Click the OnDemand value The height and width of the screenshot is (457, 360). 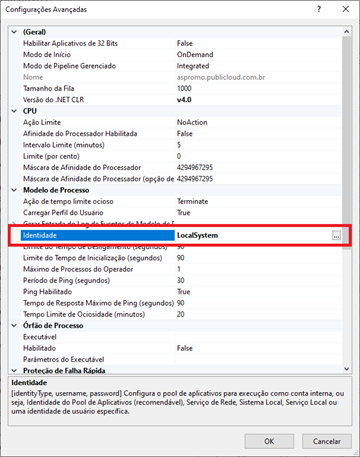click(195, 55)
